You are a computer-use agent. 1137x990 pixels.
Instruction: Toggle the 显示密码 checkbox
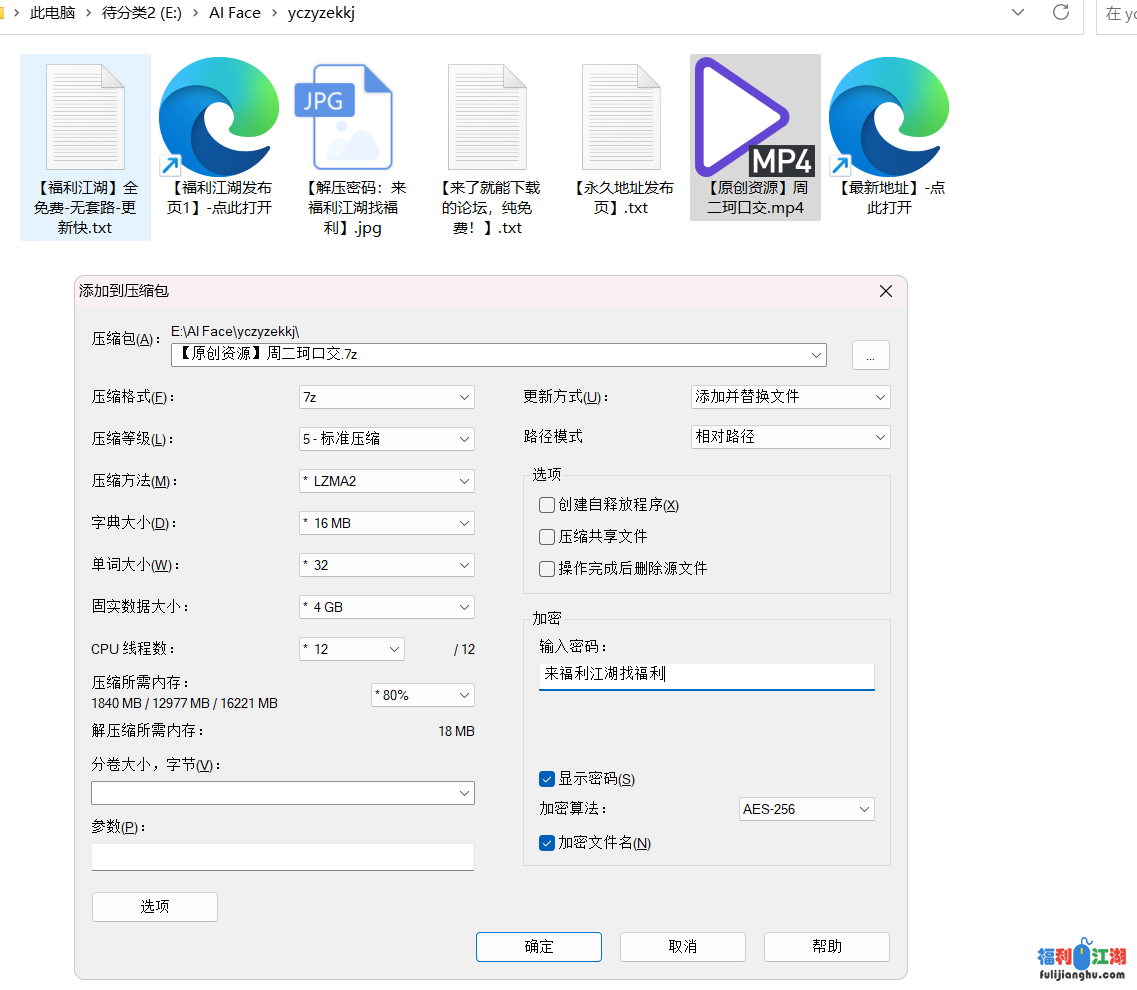(547, 779)
